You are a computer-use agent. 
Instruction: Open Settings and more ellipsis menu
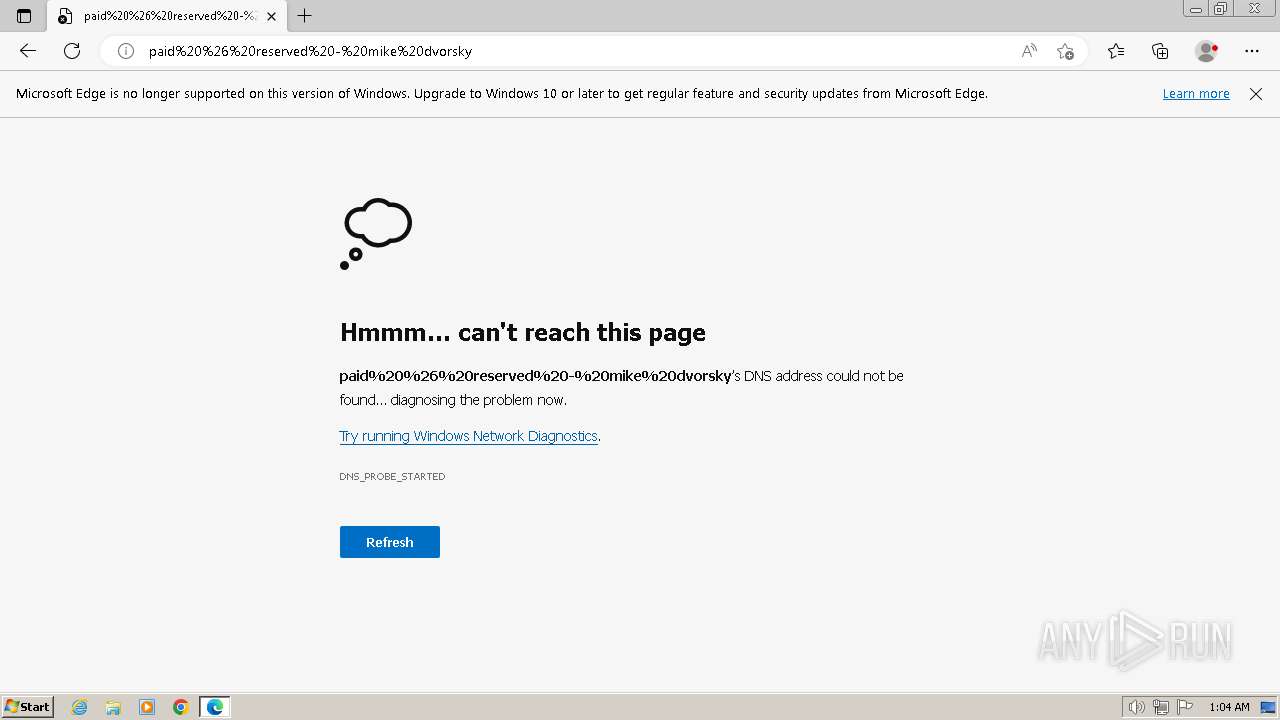click(1252, 51)
